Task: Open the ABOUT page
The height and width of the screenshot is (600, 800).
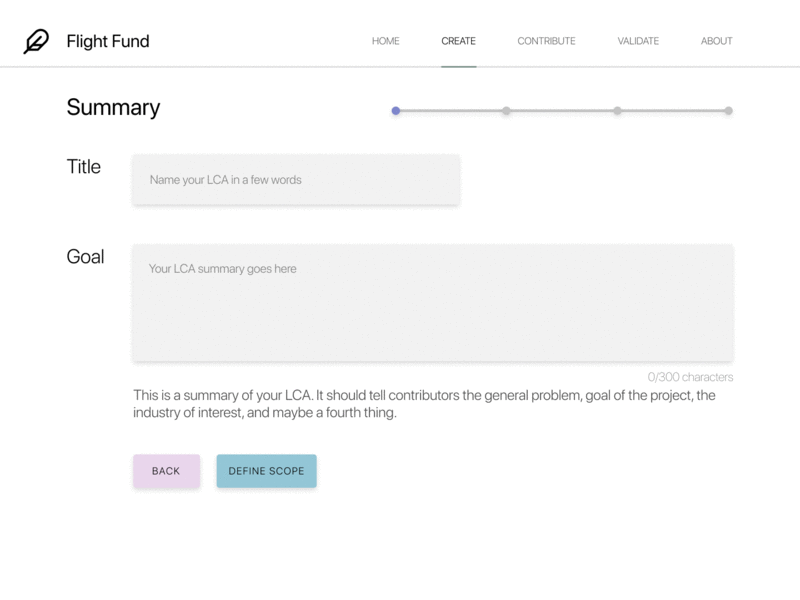Action: point(716,41)
